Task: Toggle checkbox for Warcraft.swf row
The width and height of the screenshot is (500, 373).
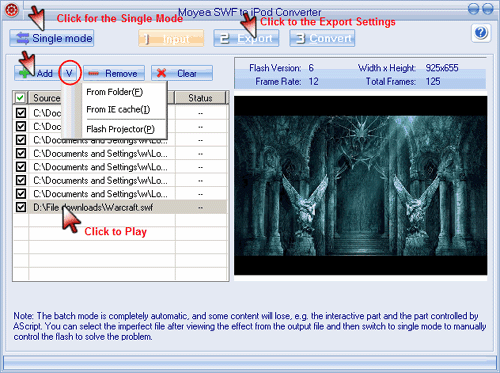Action: click(21, 207)
